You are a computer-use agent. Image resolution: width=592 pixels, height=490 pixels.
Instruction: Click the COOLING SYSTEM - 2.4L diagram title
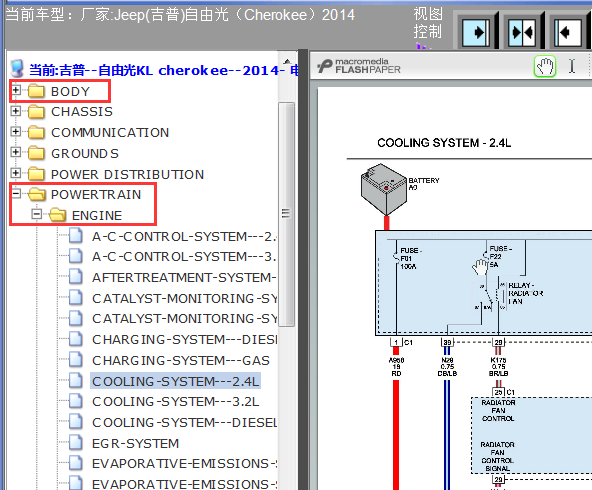coord(444,143)
